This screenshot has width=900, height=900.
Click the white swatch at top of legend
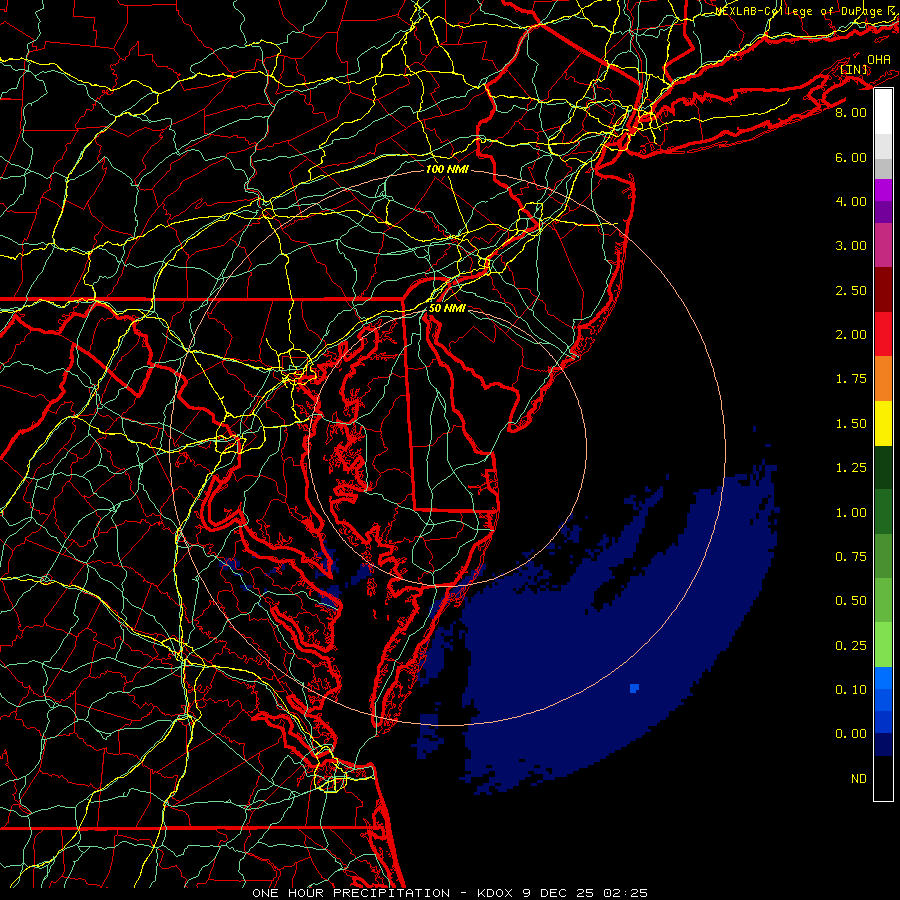point(883,111)
